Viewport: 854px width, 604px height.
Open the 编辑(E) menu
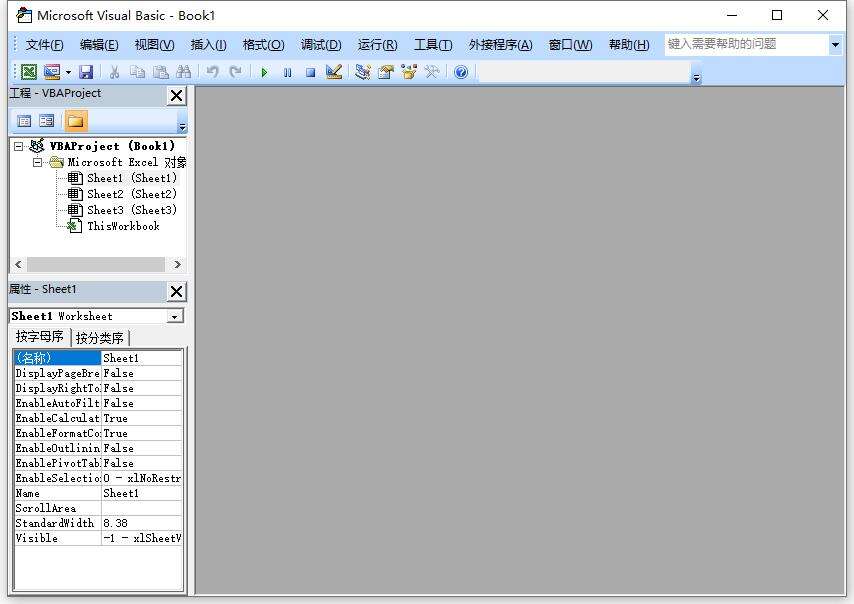point(99,45)
